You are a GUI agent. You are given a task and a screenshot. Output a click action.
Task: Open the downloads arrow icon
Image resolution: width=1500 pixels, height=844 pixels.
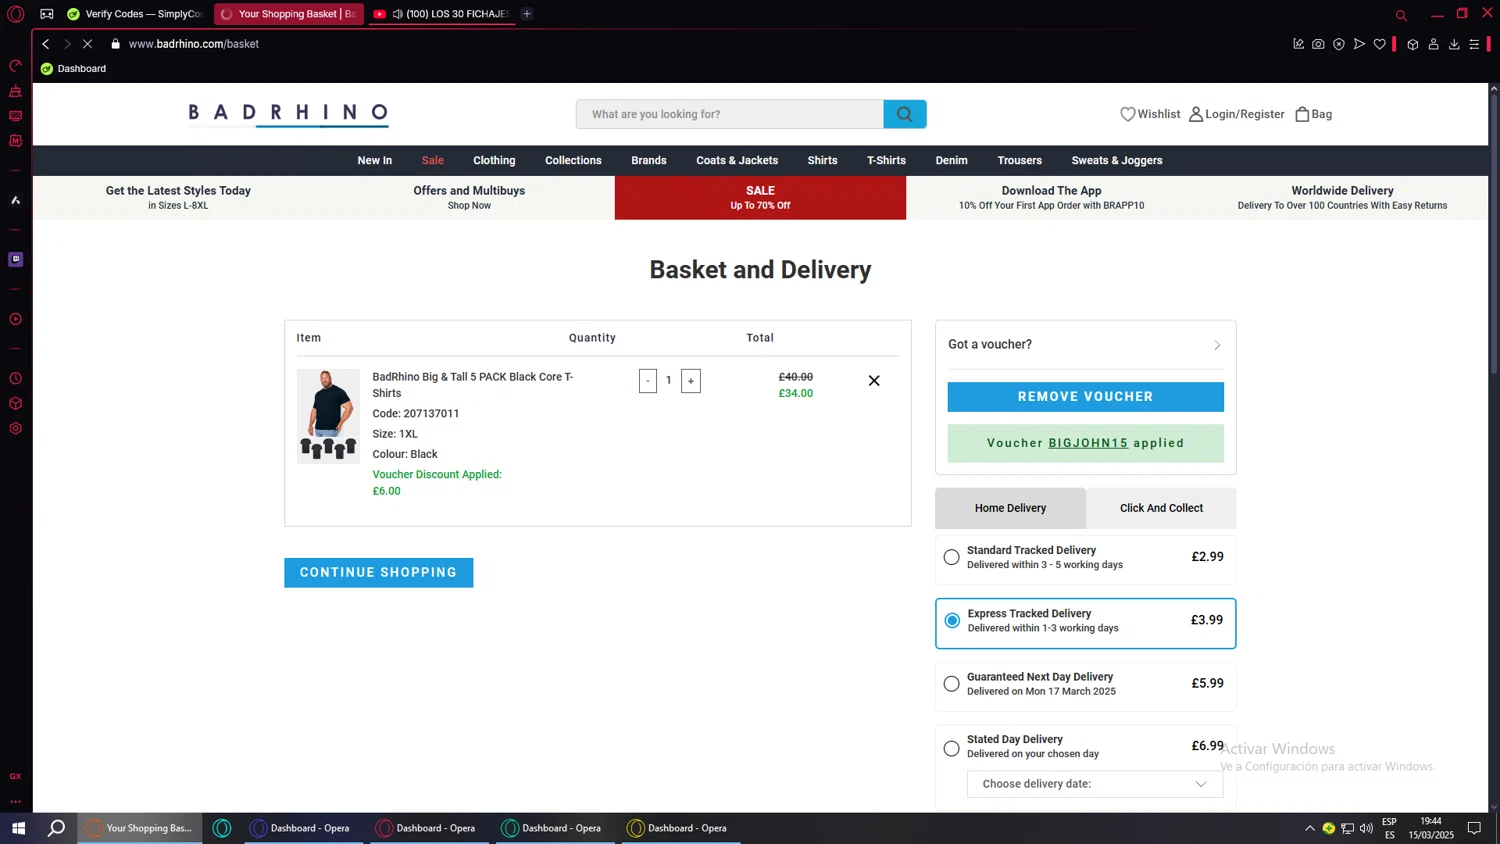pos(1454,44)
